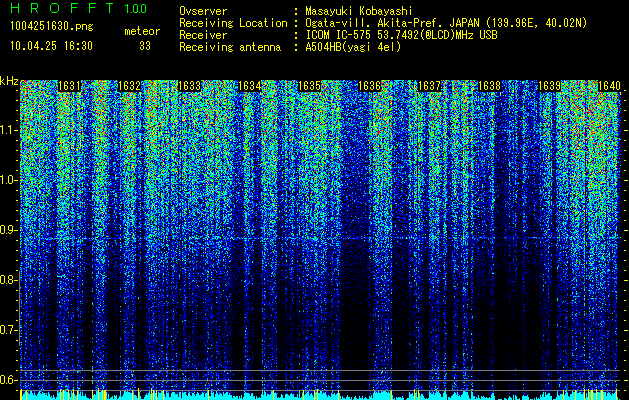
Task: Select the A504HB(yagi 4el) antenna text
Action: 353,47
